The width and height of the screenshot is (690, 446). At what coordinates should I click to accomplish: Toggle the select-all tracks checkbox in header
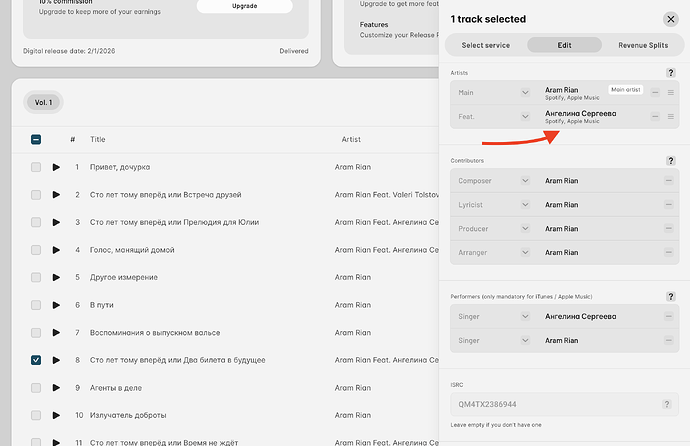pos(36,140)
